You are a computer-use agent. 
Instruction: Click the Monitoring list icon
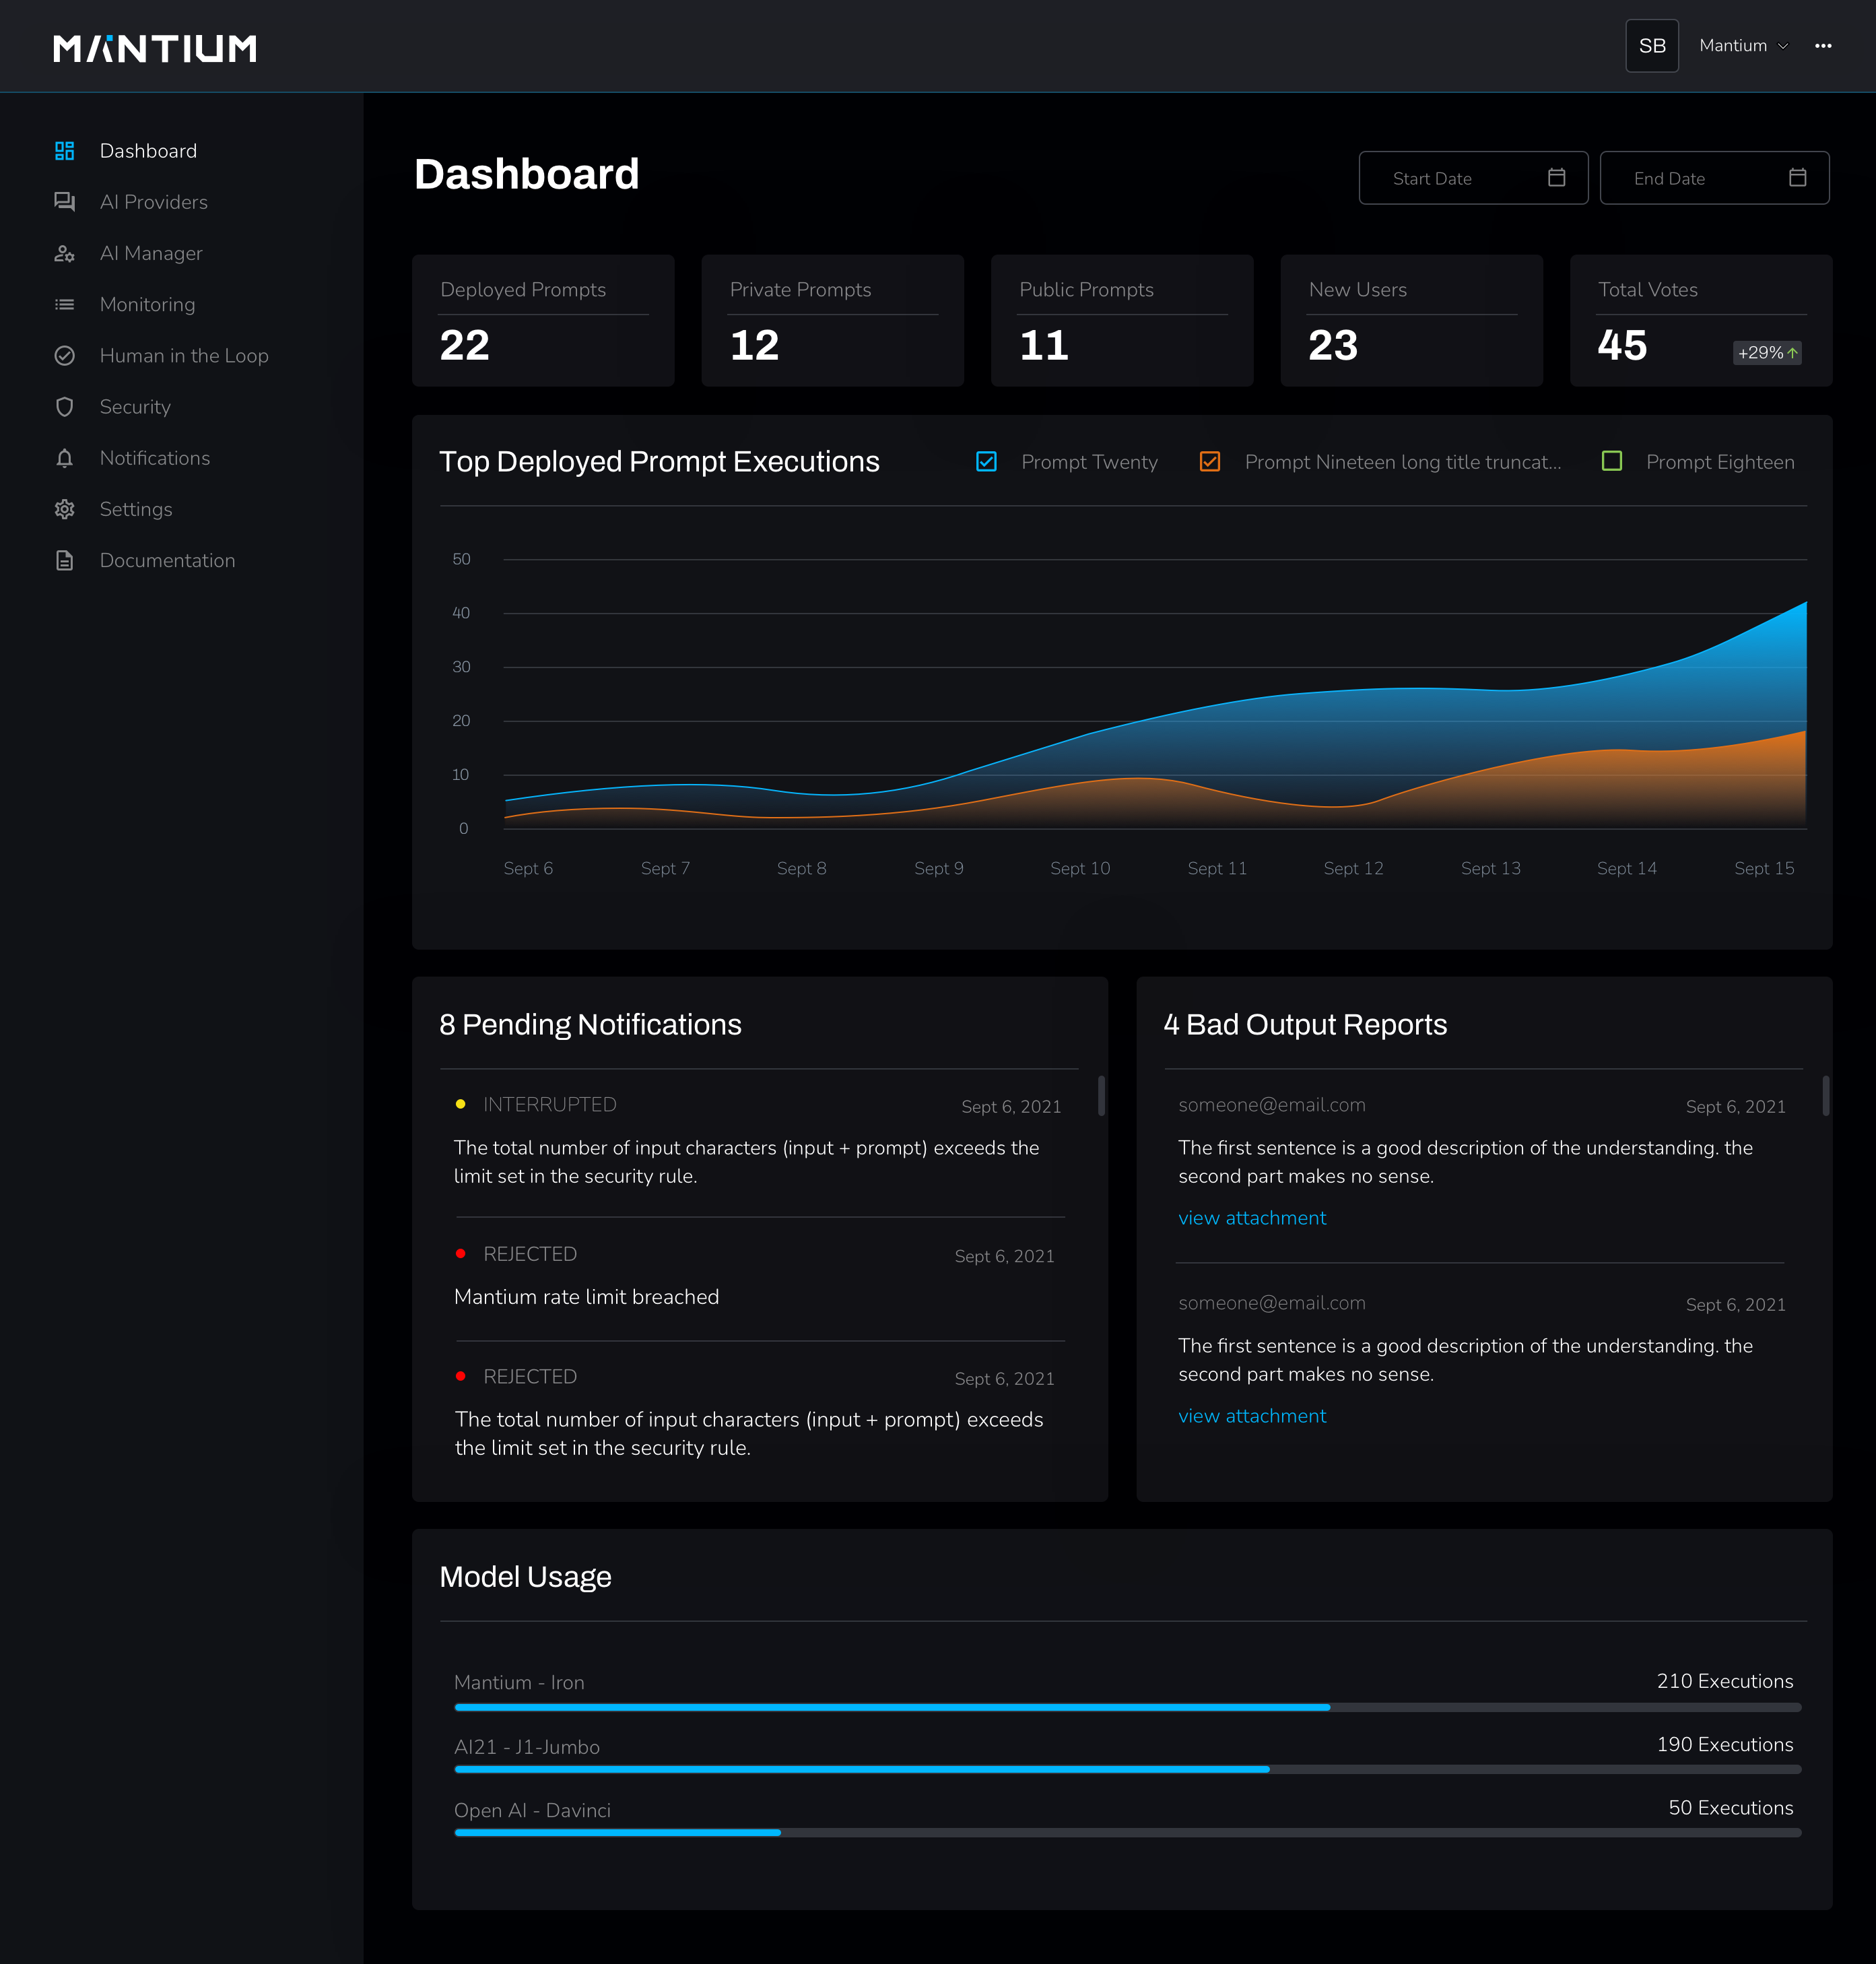[x=64, y=304]
